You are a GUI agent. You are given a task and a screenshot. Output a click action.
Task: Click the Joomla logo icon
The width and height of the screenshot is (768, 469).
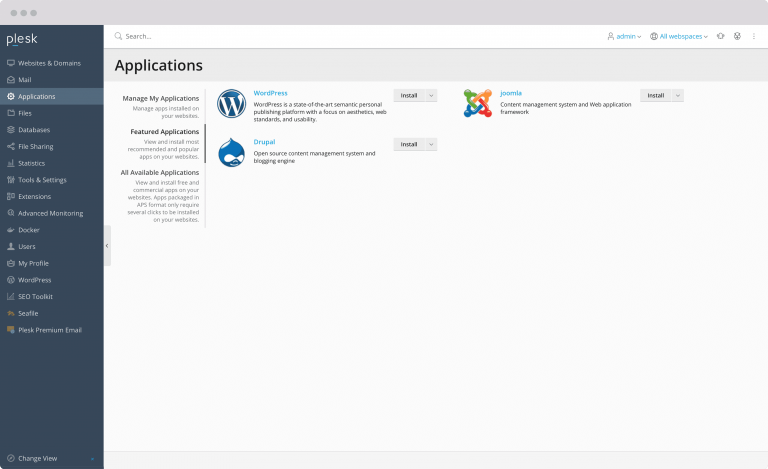(x=478, y=103)
